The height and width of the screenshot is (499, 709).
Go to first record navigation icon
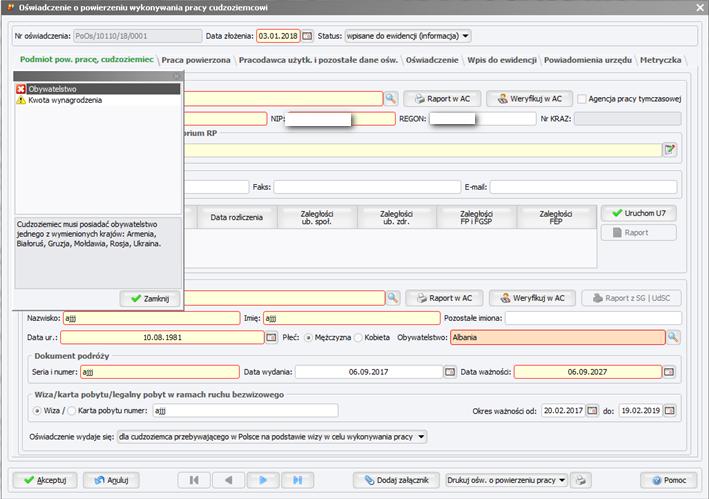click(194, 480)
